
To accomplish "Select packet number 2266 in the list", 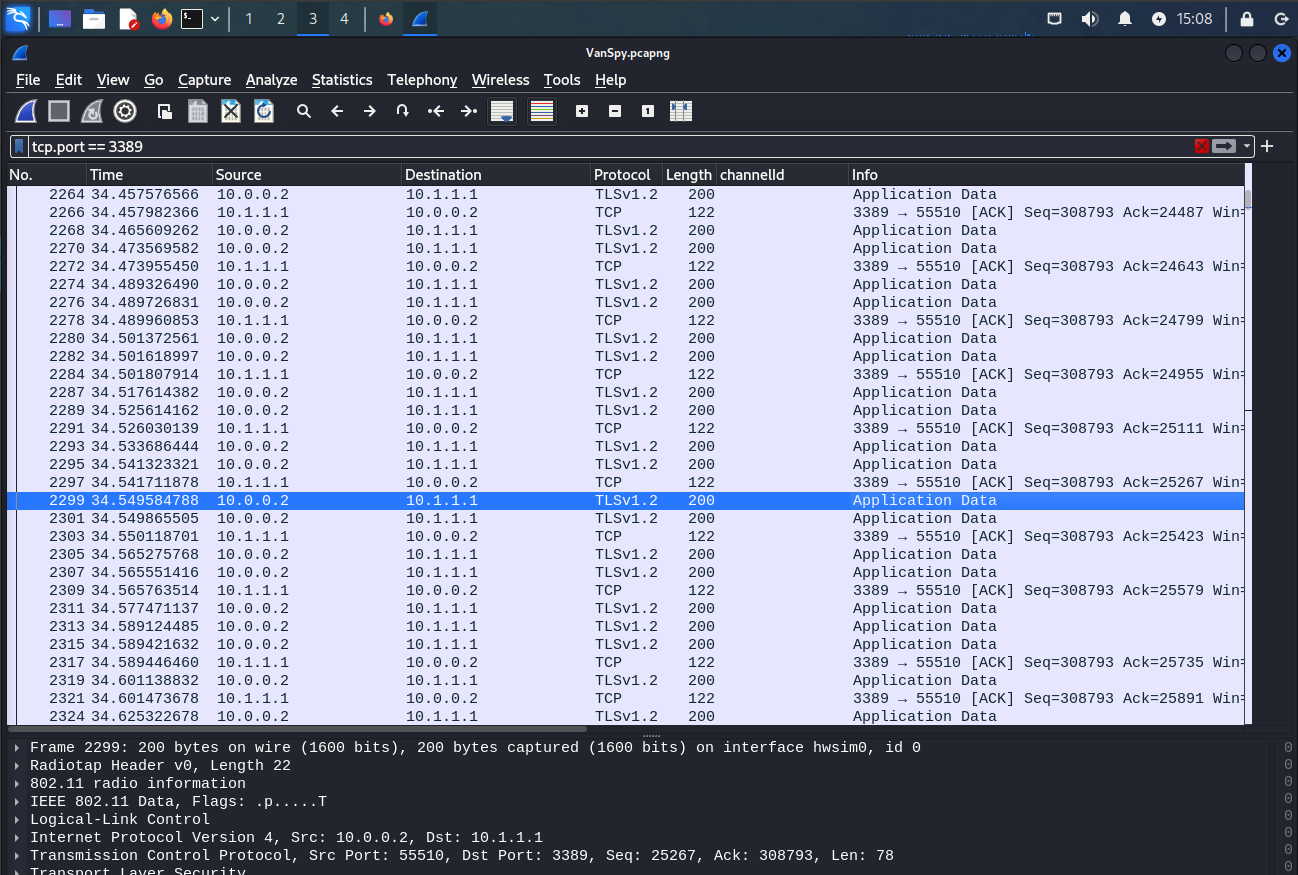I will (x=625, y=213).
